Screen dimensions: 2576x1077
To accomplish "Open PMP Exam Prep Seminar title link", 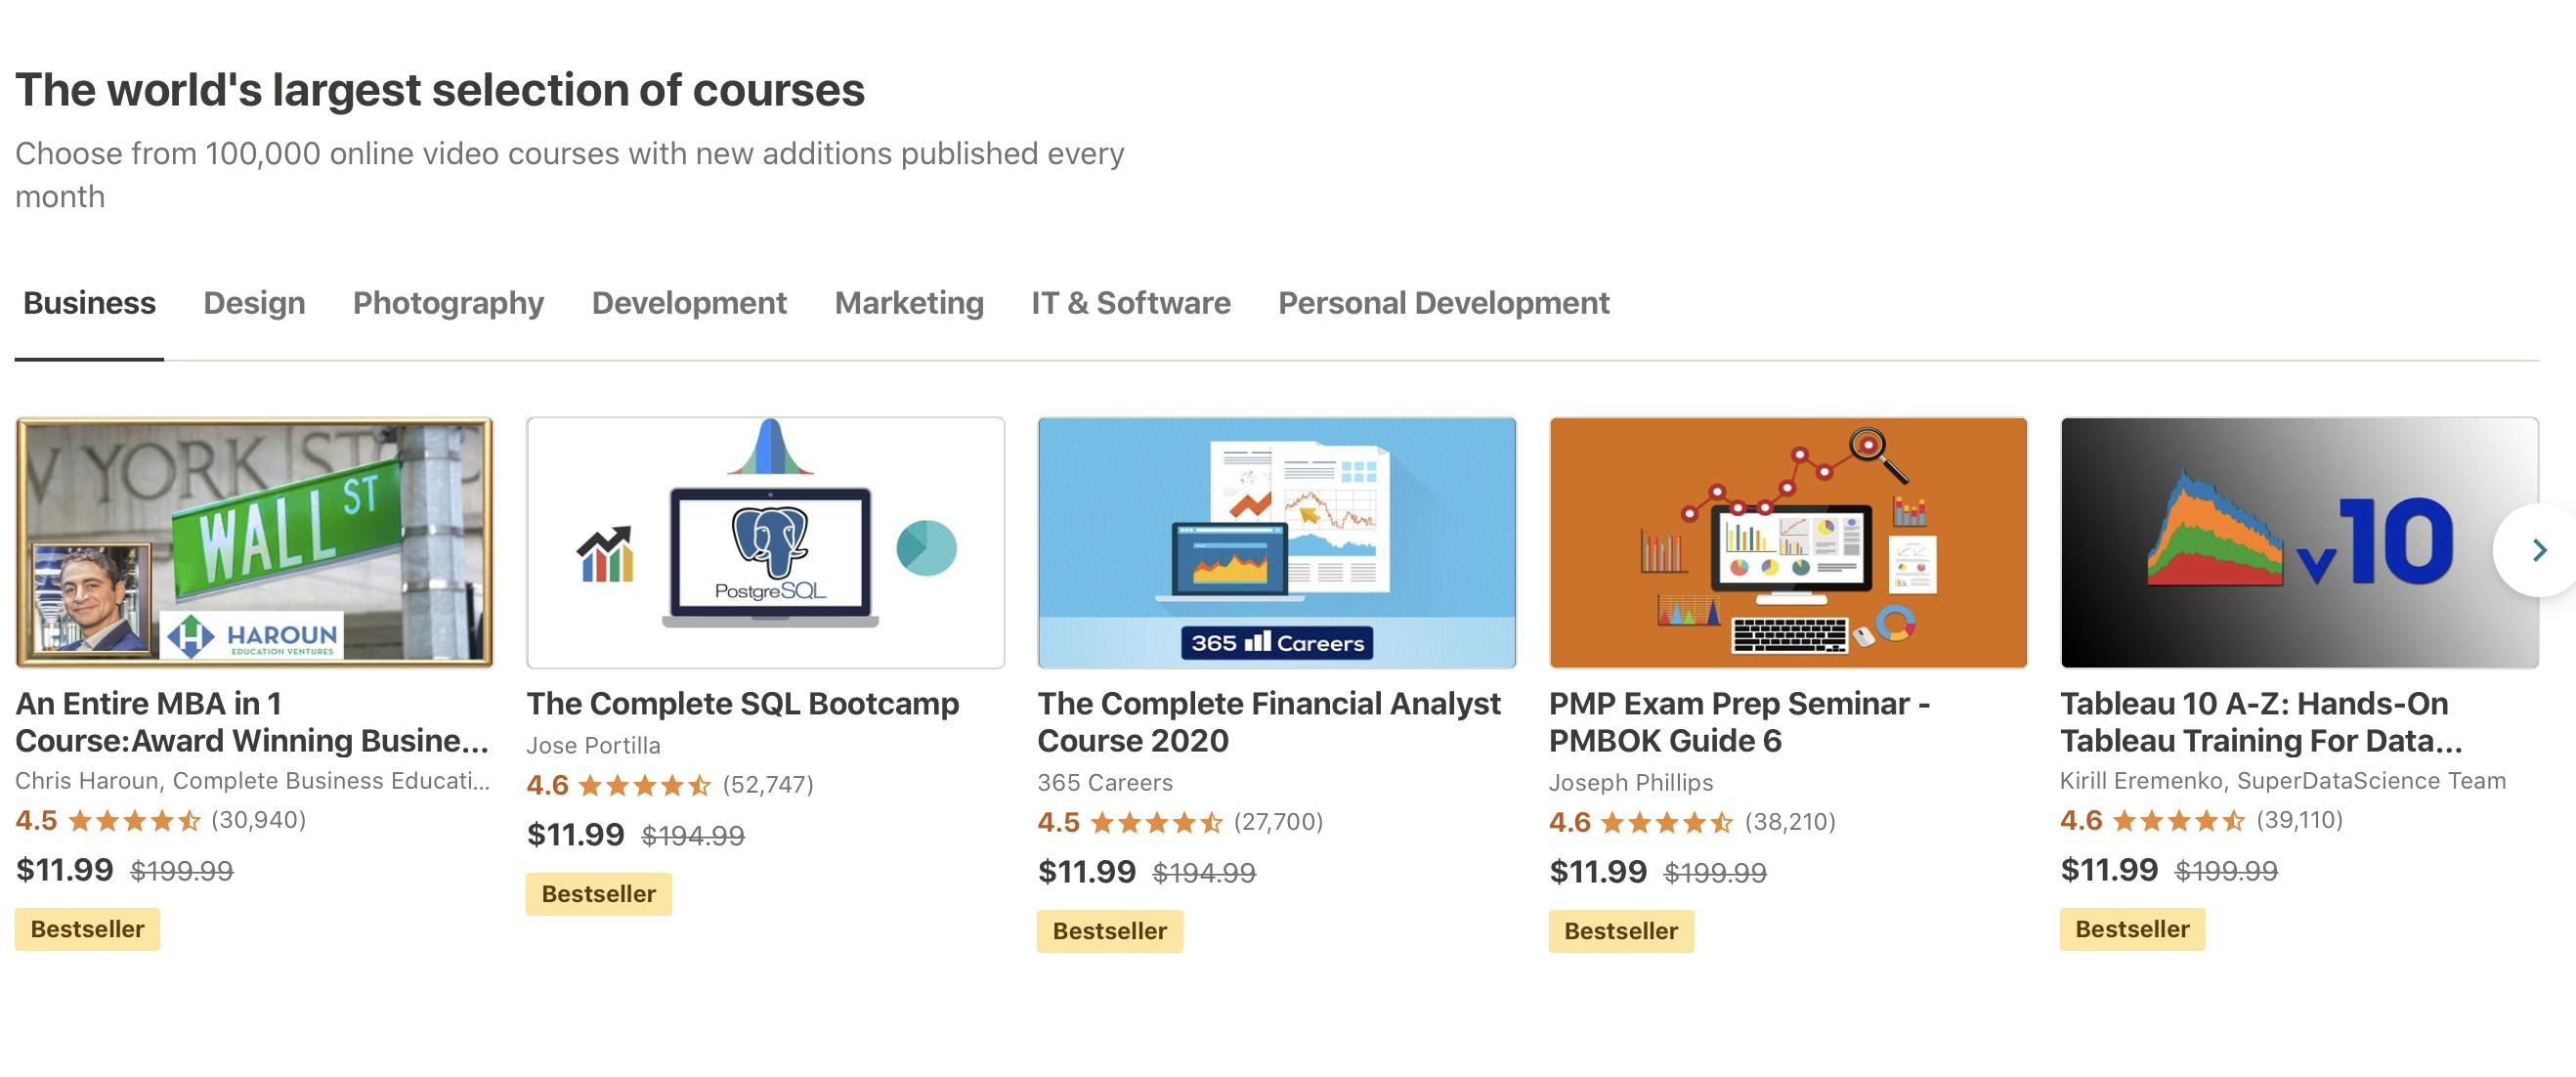I will [x=1739, y=722].
